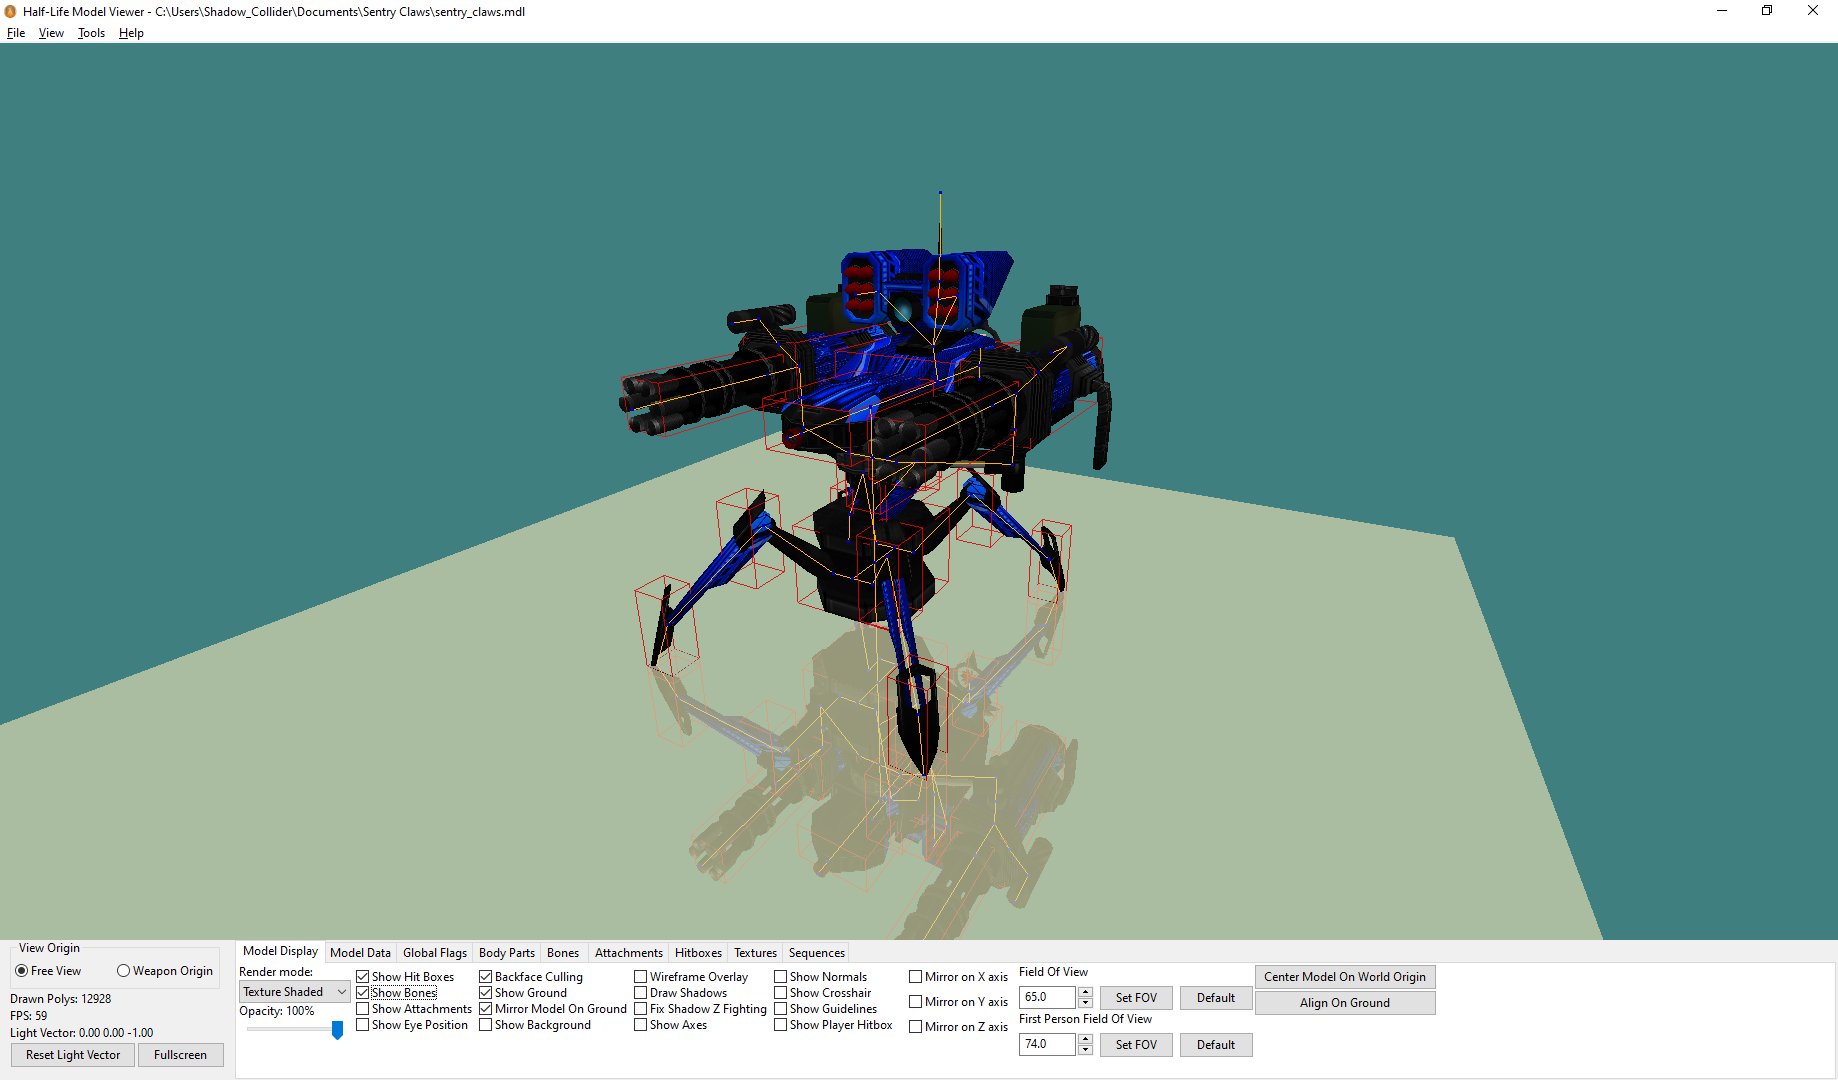Decrease Field Of View with down arrow
The image size is (1838, 1080).
1085,1003
